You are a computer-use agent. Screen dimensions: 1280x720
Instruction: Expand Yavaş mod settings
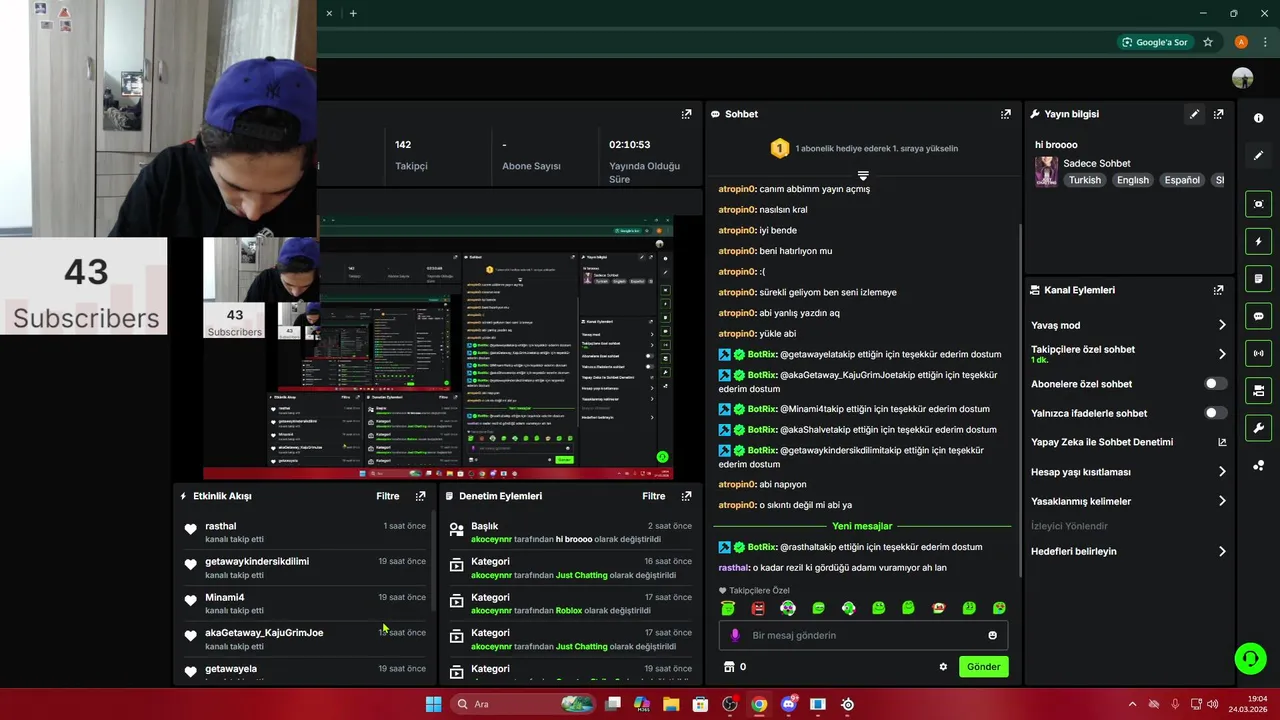(1222, 325)
